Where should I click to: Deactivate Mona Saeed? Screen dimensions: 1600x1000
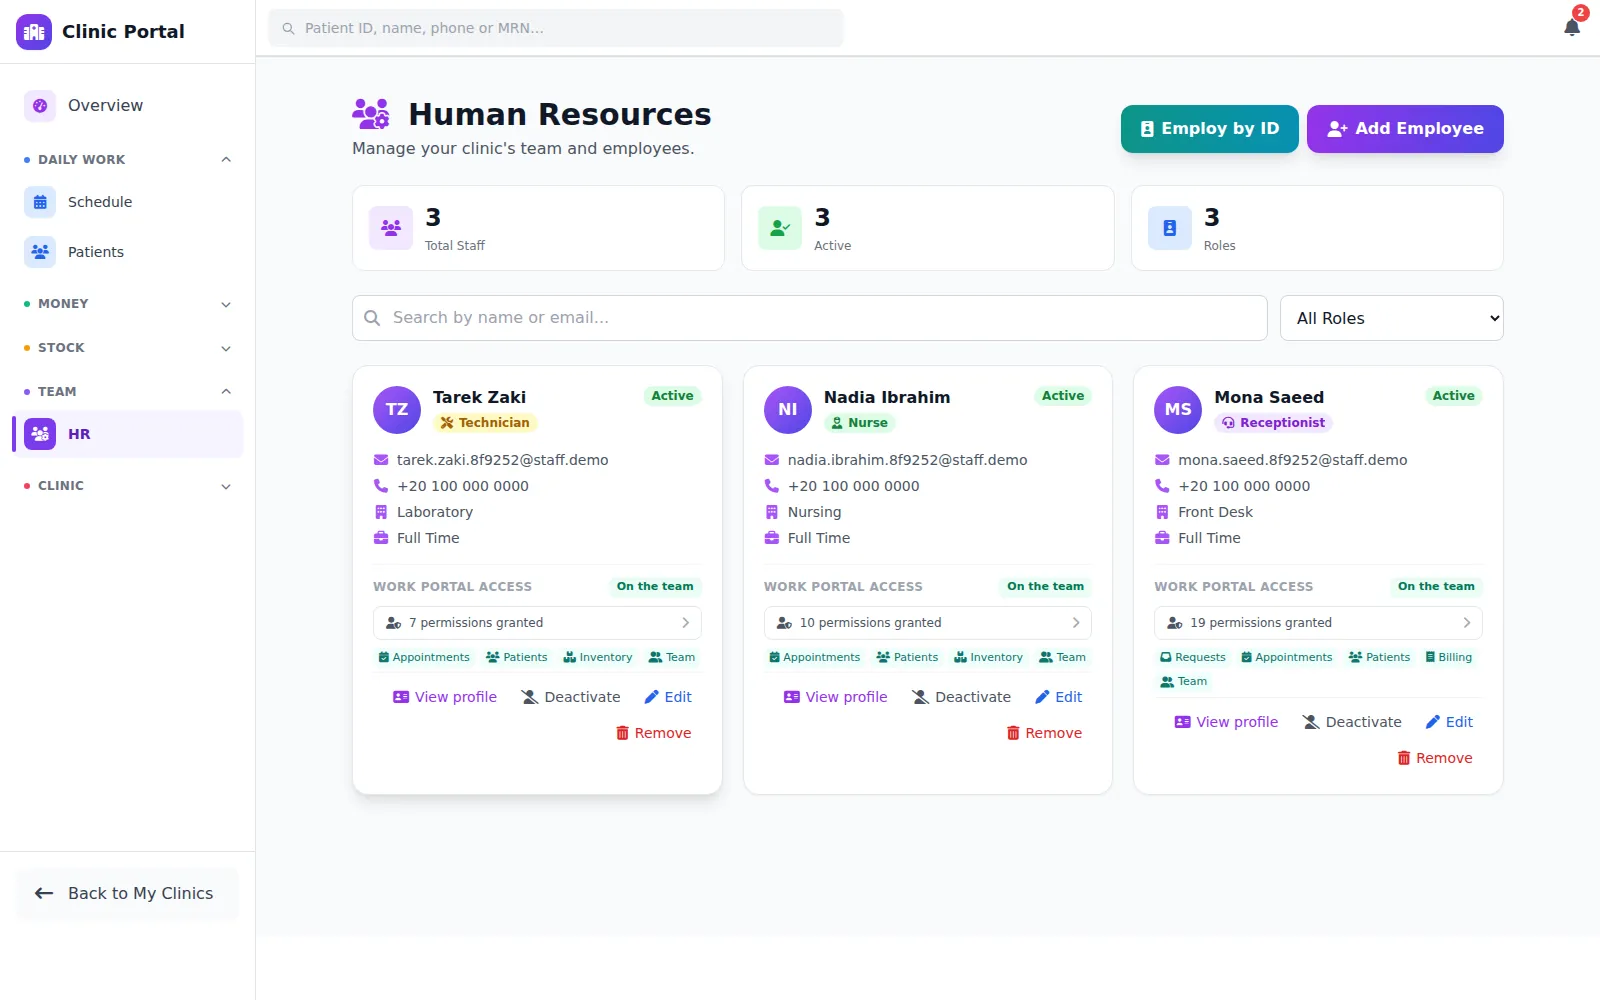point(1352,722)
